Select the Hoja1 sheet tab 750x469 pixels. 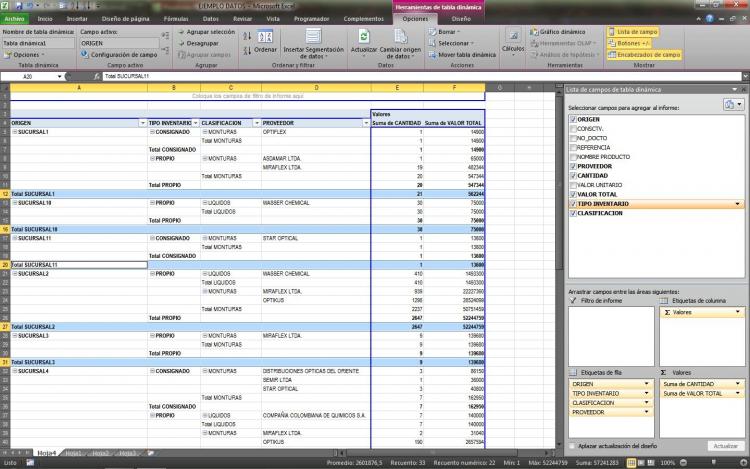click(73, 453)
